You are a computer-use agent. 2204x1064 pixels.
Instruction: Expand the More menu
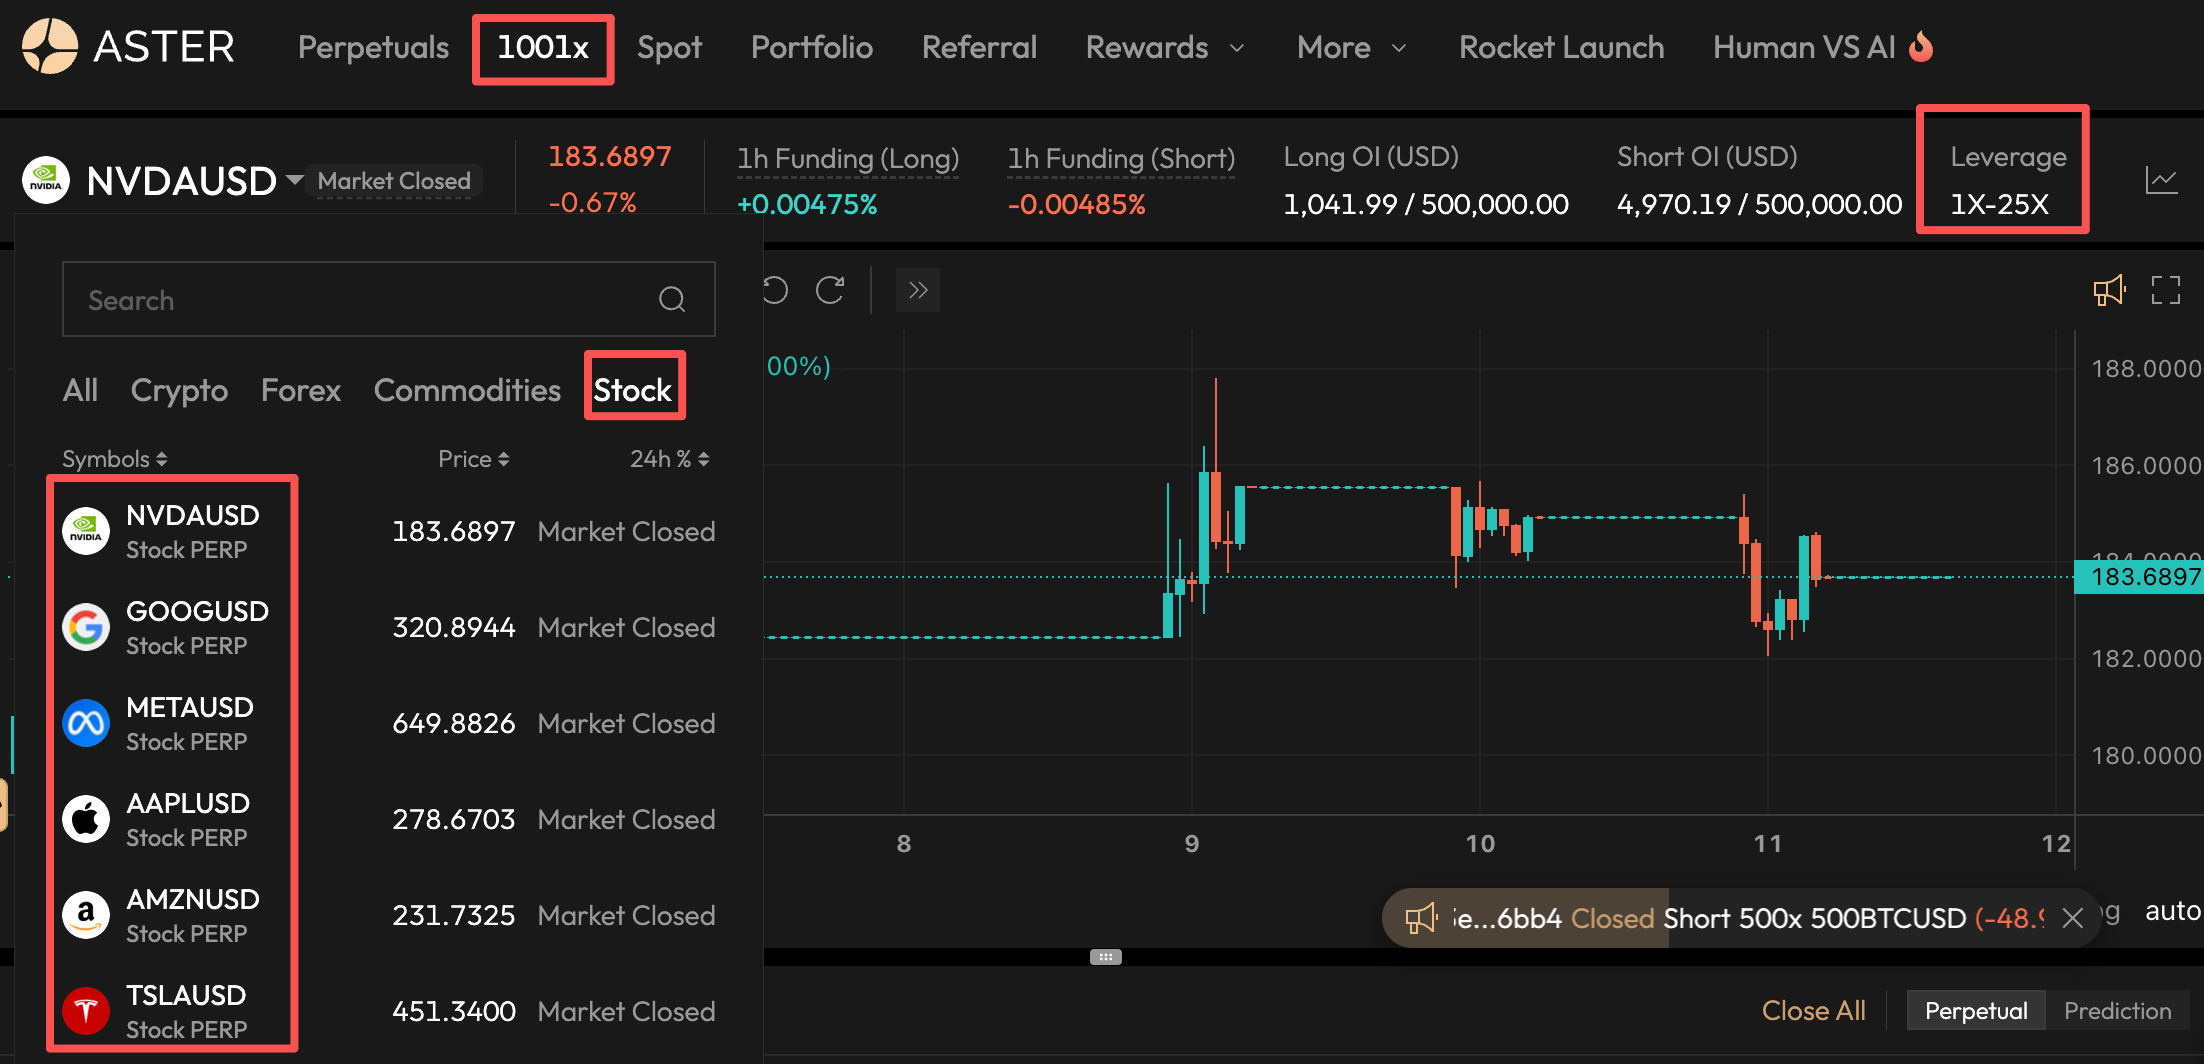pos(1351,47)
